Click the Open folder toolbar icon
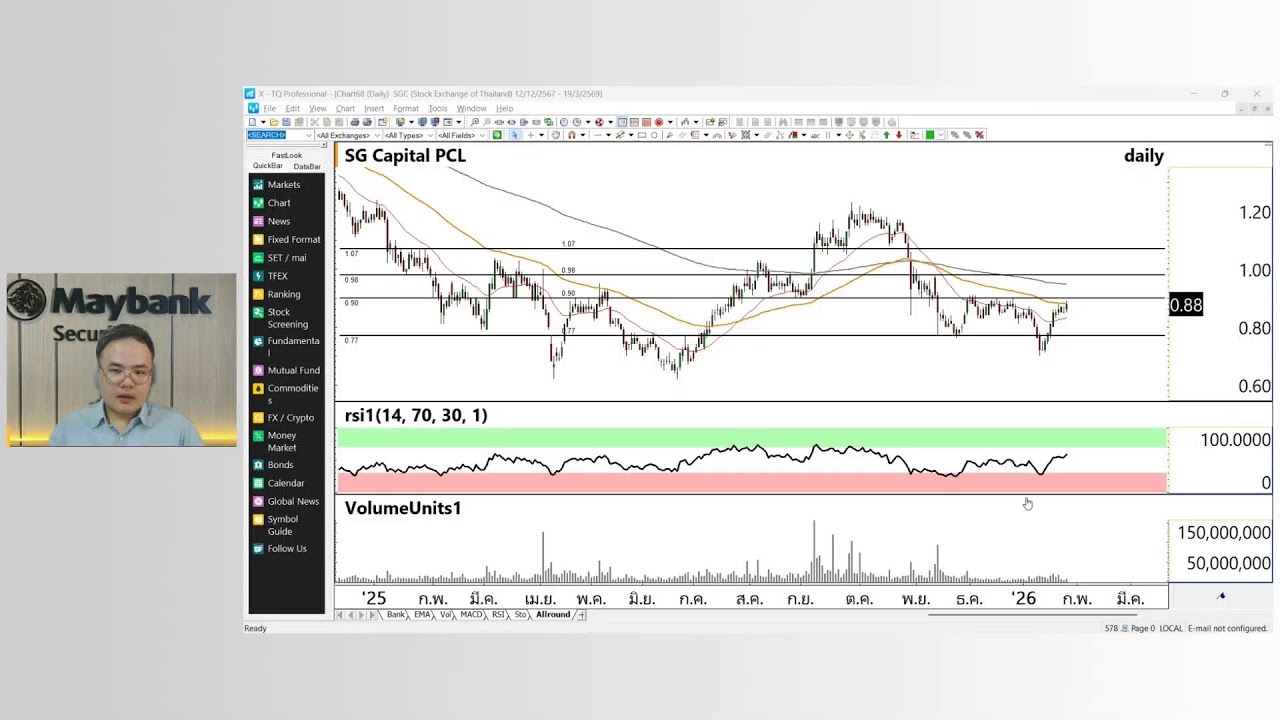The width and height of the screenshot is (1280, 720). point(274,122)
